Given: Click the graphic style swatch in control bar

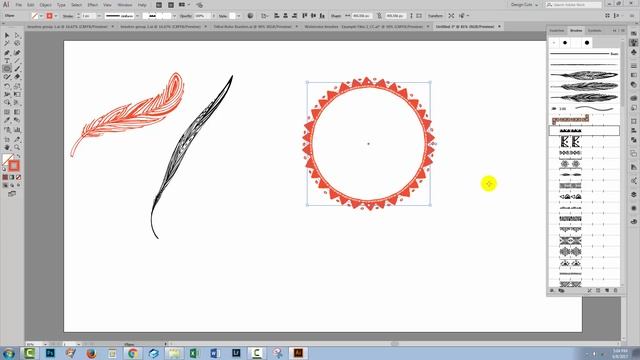Looking at the screenshot, I should 233,16.
